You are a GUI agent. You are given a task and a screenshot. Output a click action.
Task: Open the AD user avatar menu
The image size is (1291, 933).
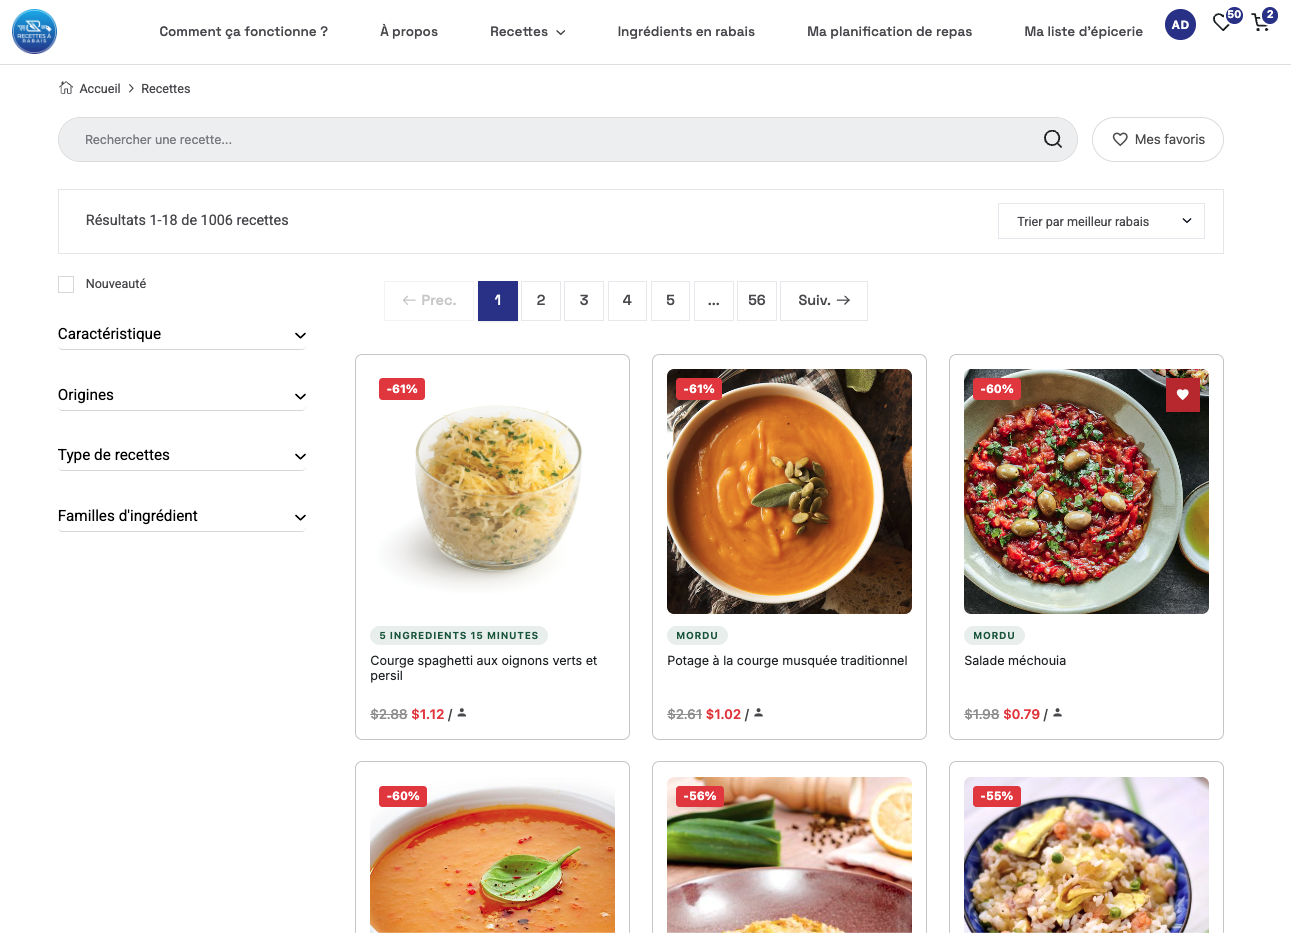pos(1180,25)
